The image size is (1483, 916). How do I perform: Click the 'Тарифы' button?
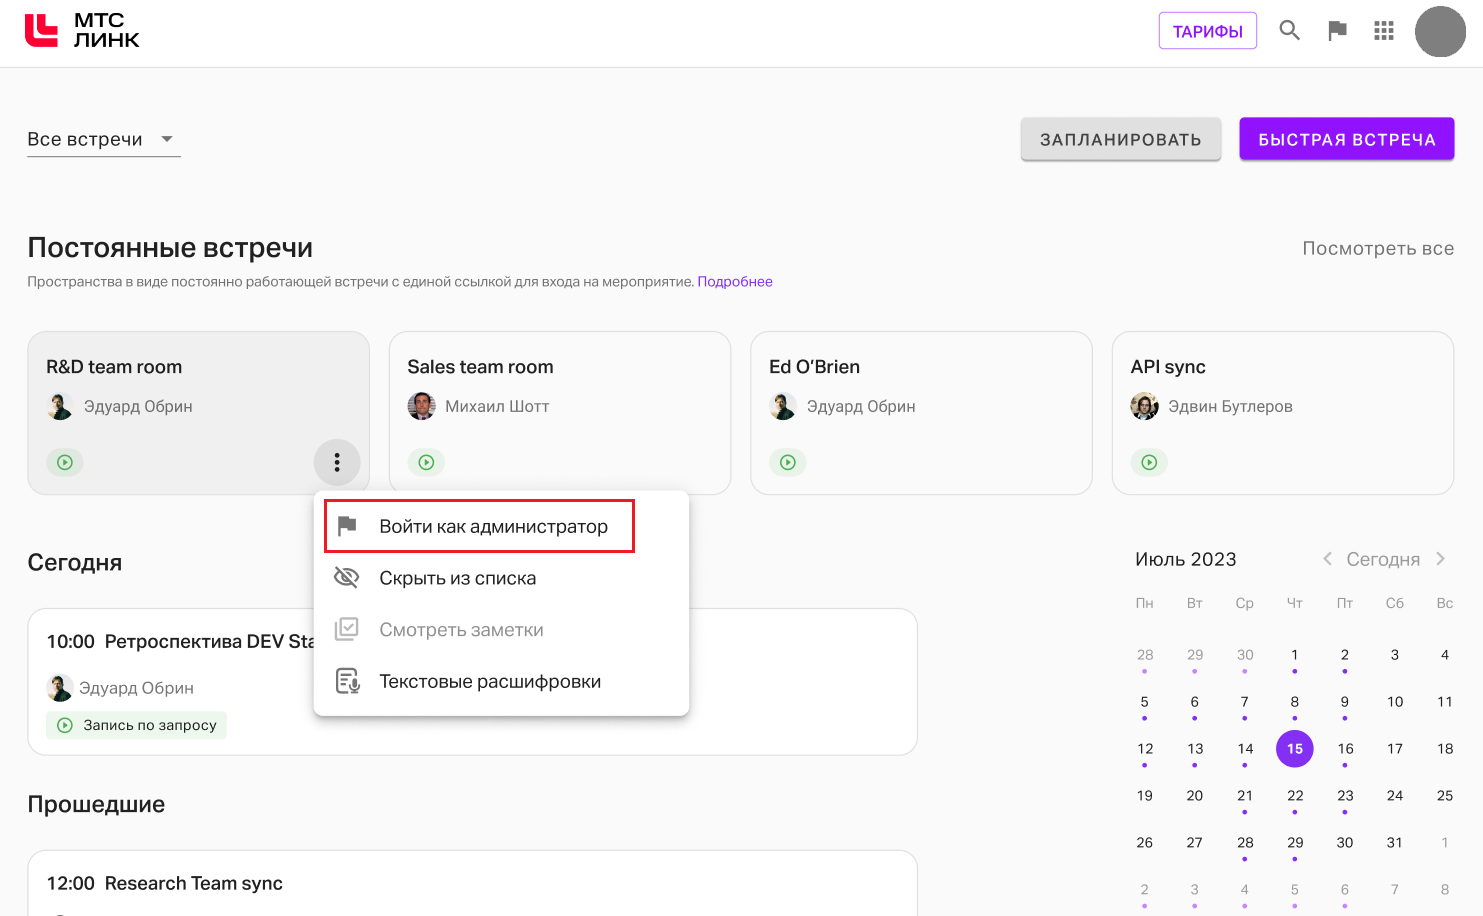pos(1207,31)
